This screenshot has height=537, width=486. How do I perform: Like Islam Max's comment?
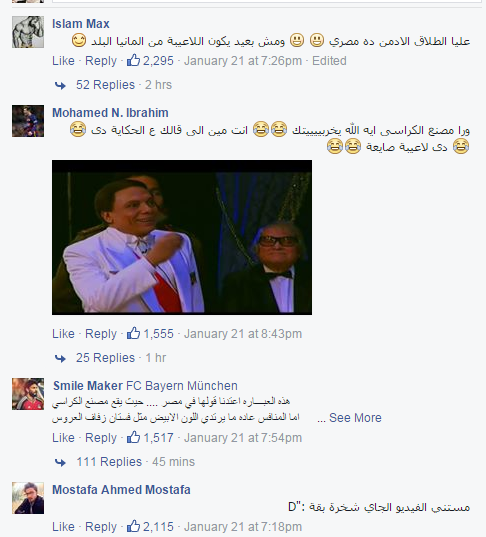tap(63, 61)
